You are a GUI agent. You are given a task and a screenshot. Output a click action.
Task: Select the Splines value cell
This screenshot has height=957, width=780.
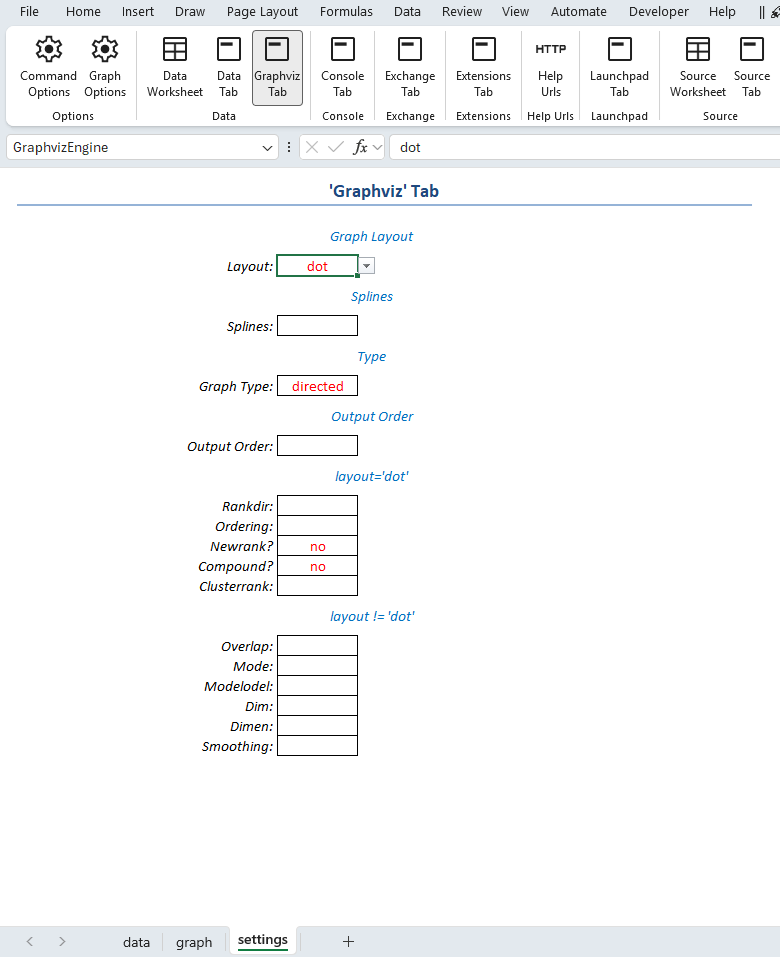(317, 326)
